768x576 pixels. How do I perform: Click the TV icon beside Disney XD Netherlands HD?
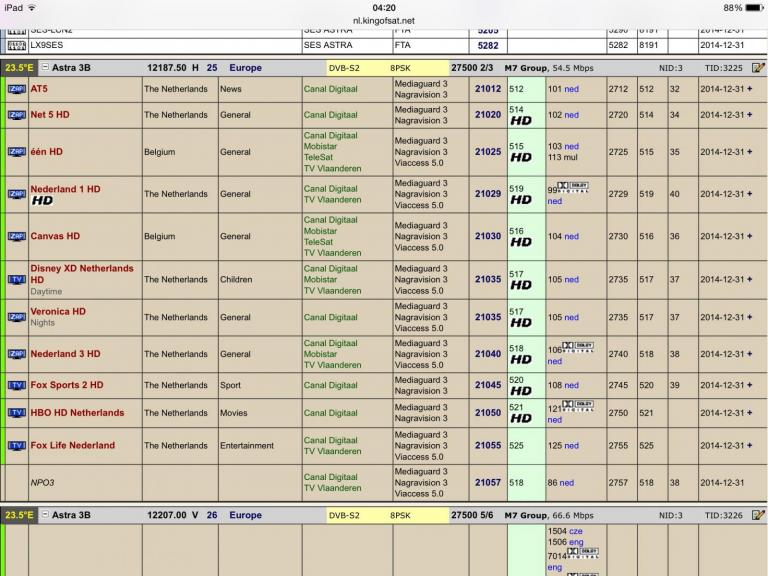(17, 280)
